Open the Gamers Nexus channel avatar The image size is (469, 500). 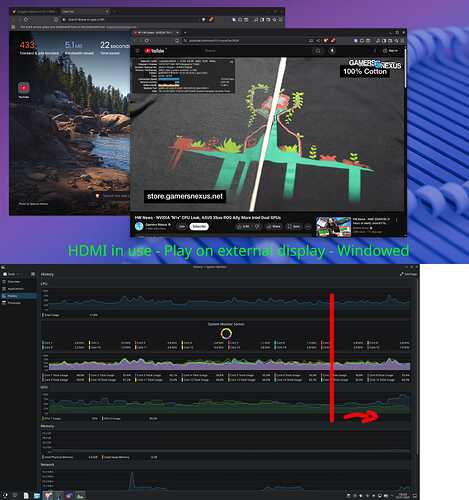pyautogui.click(x=139, y=226)
